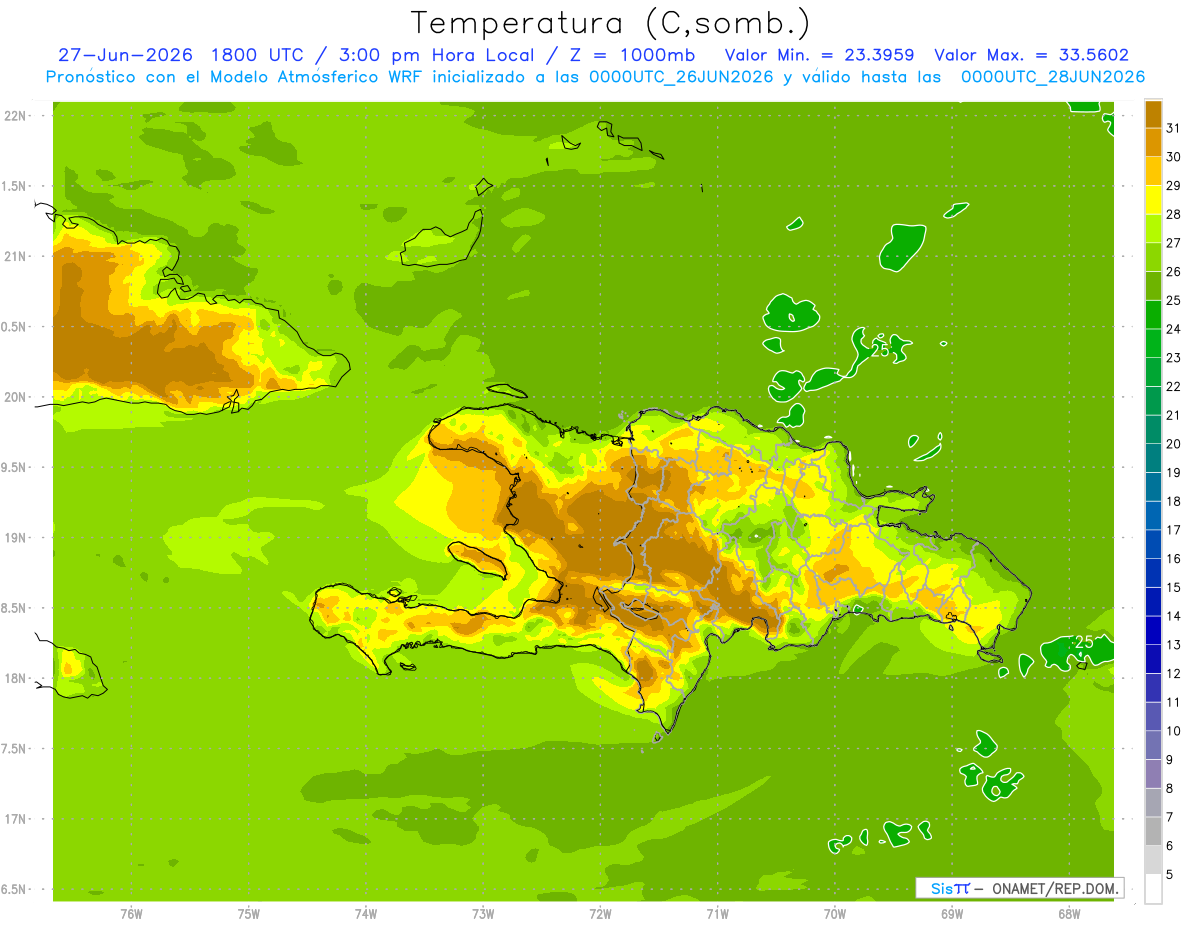Click the "1.5N" latitude tick label
1200x927 pixels.
pyautogui.click(x=15, y=186)
